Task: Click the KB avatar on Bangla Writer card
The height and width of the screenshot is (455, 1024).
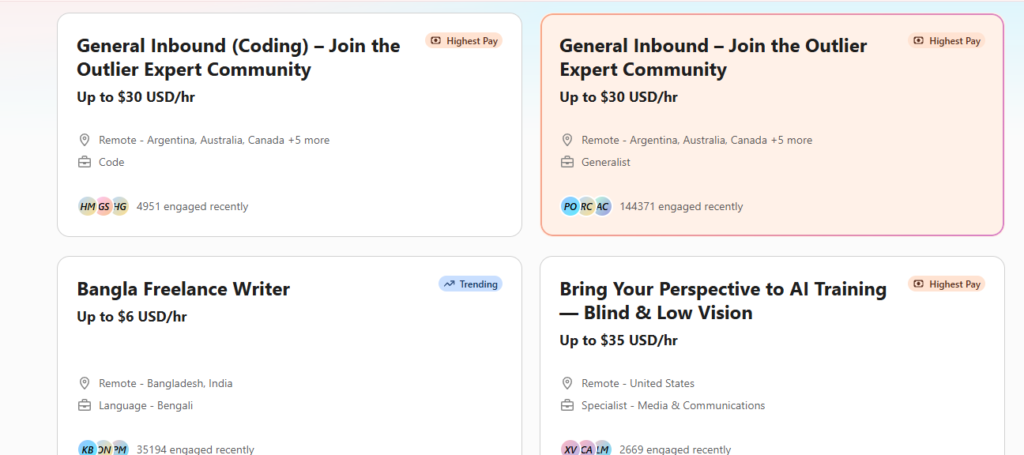Action: click(87, 449)
